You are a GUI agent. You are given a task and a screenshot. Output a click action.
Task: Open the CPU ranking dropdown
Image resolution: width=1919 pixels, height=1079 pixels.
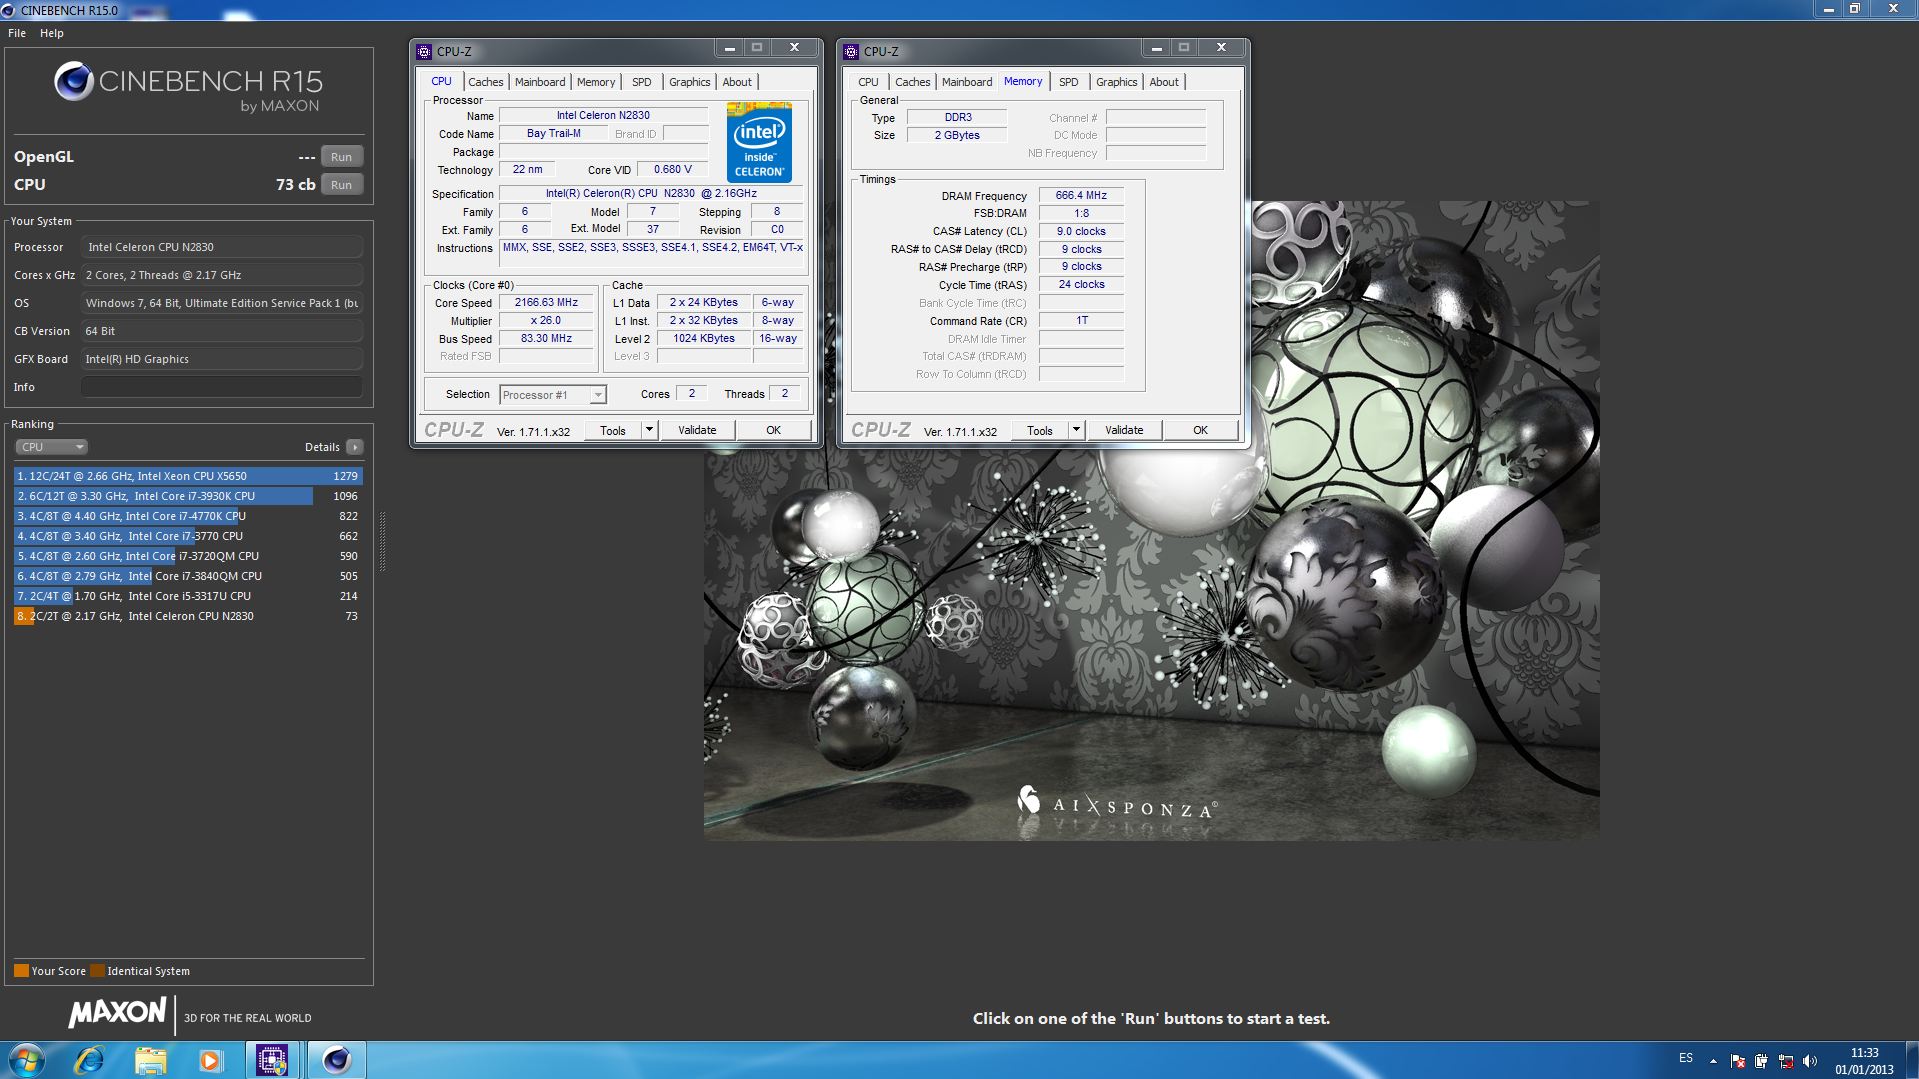pyautogui.click(x=51, y=447)
